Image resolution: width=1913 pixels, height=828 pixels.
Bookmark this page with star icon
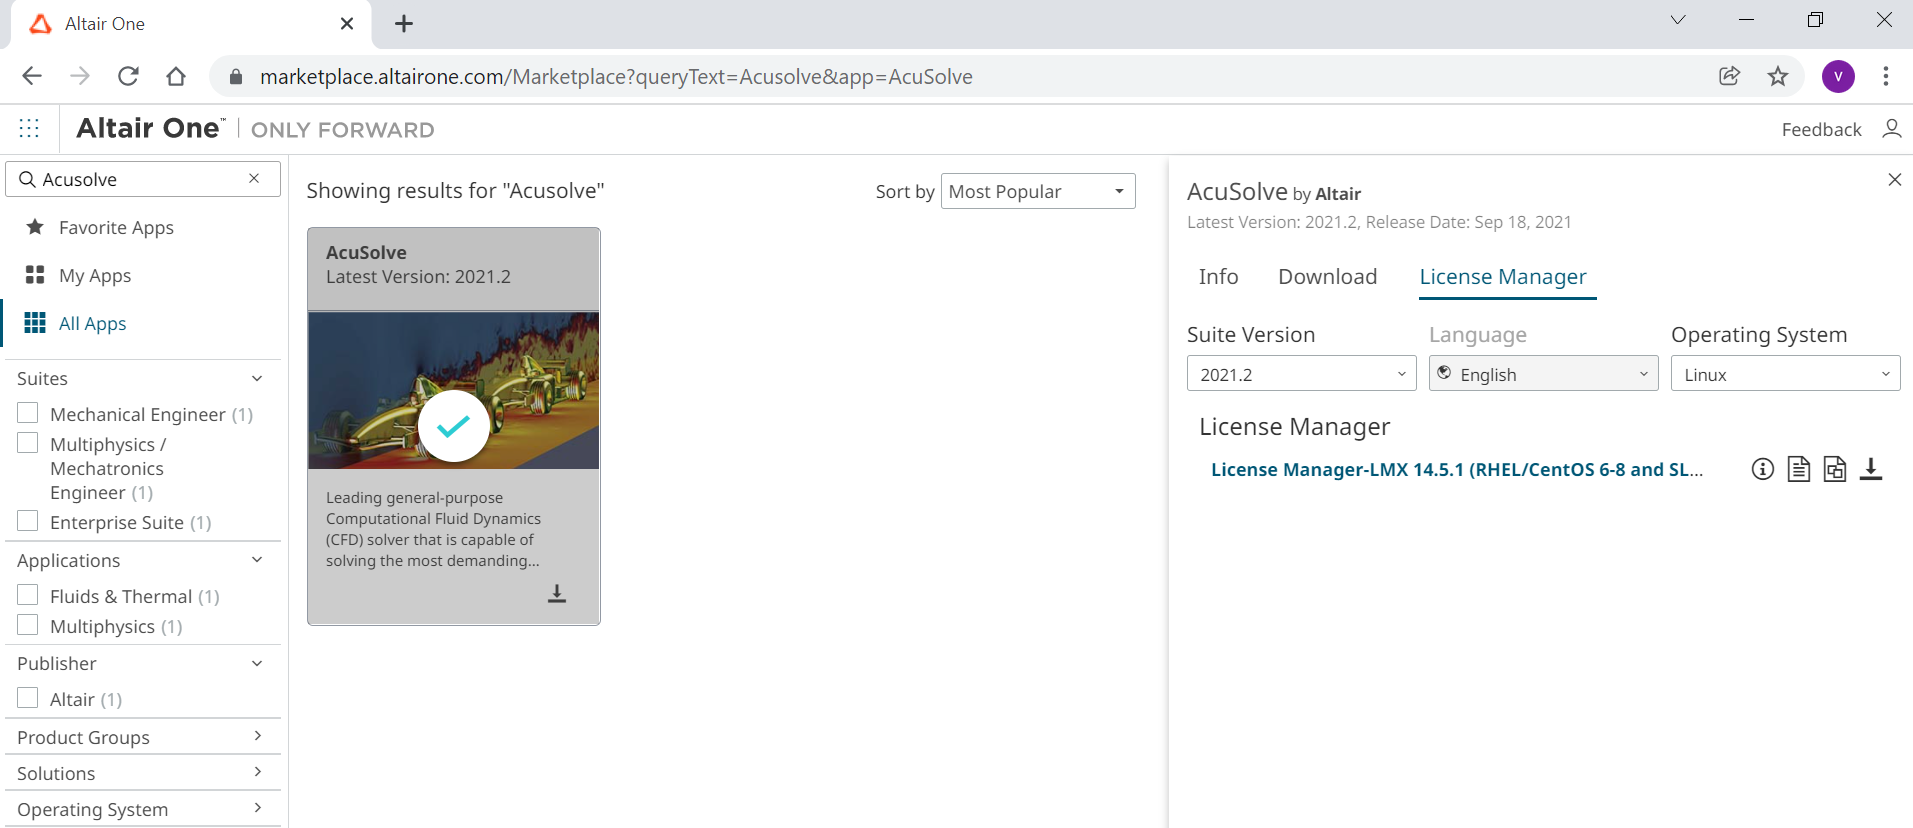coord(1777,76)
